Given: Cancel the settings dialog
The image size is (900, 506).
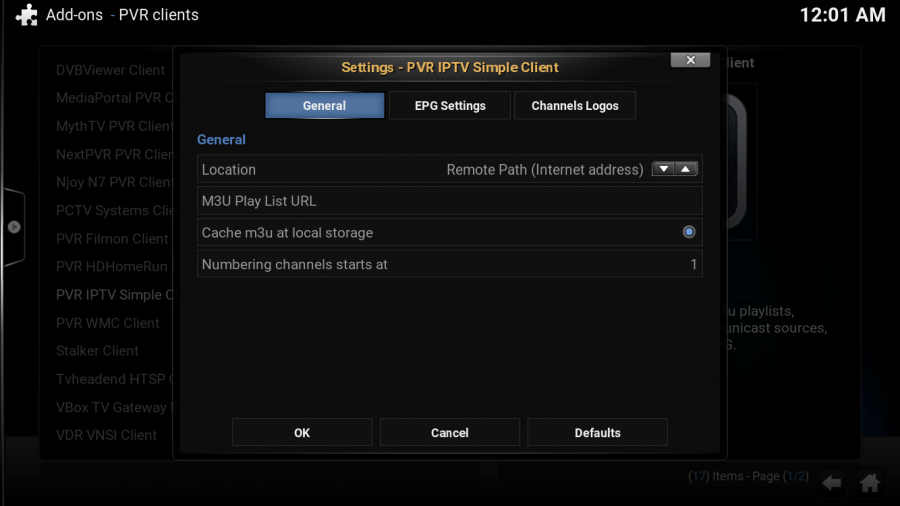Looking at the screenshot, I should [449, 433].
